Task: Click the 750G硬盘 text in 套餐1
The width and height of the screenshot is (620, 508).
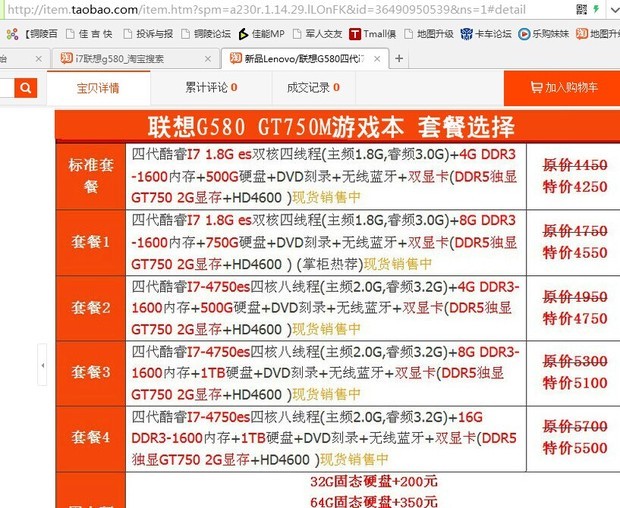Action: 232,242
